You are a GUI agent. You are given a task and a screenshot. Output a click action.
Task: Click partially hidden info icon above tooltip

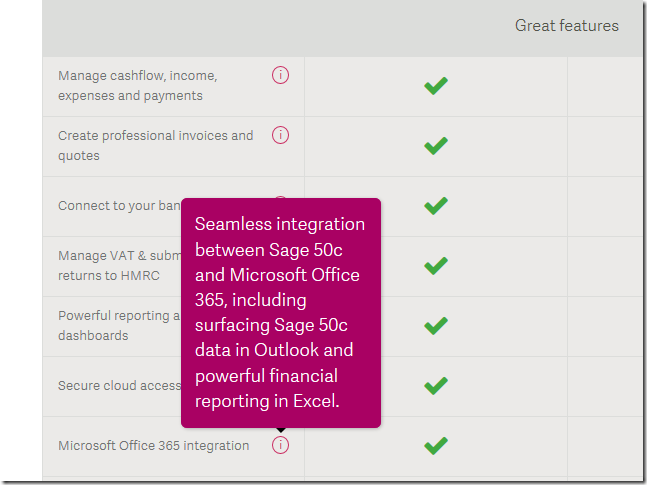(280, 197)
